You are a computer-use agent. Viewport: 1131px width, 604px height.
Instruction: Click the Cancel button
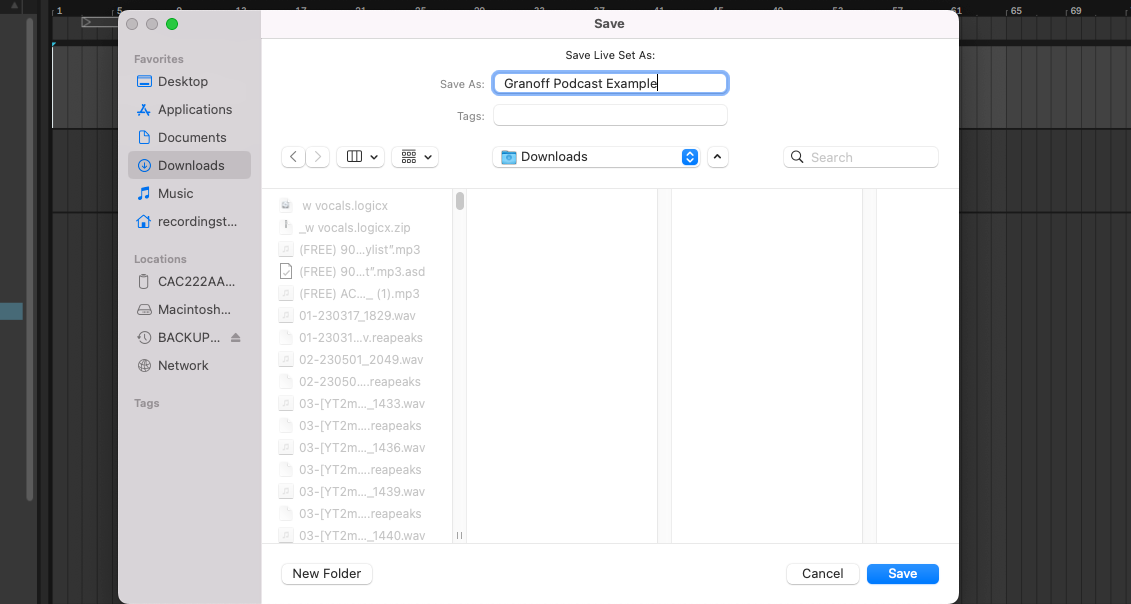pyautogui.click(x=822, y=574)
